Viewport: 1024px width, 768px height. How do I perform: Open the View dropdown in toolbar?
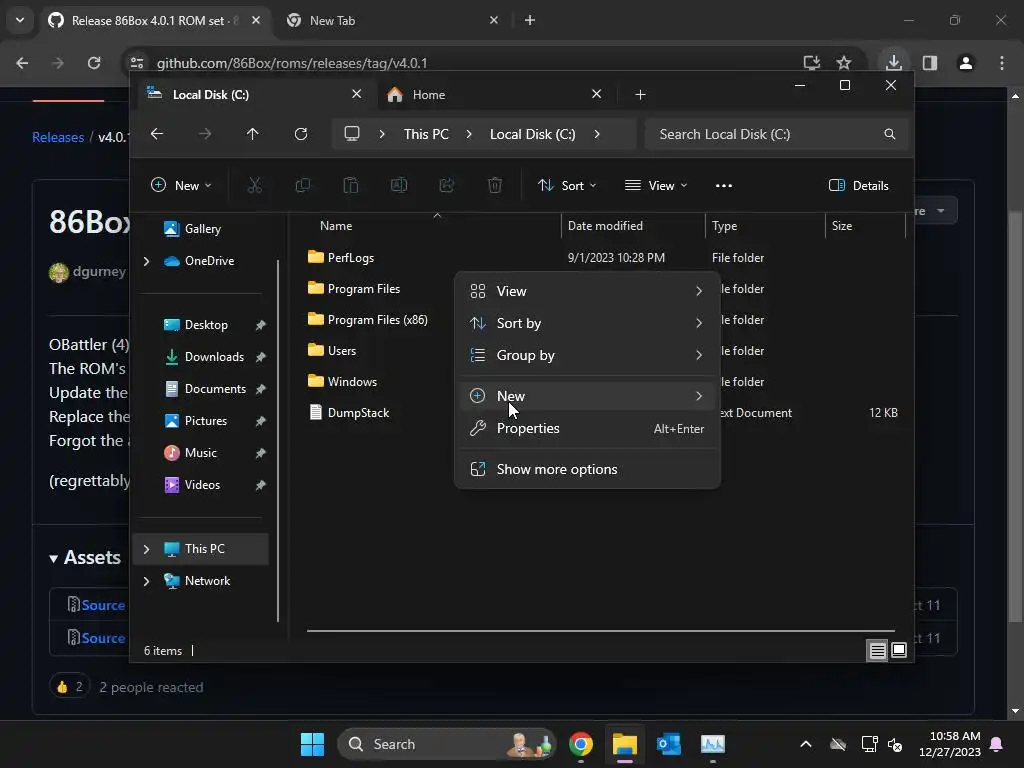coord(656,185)
